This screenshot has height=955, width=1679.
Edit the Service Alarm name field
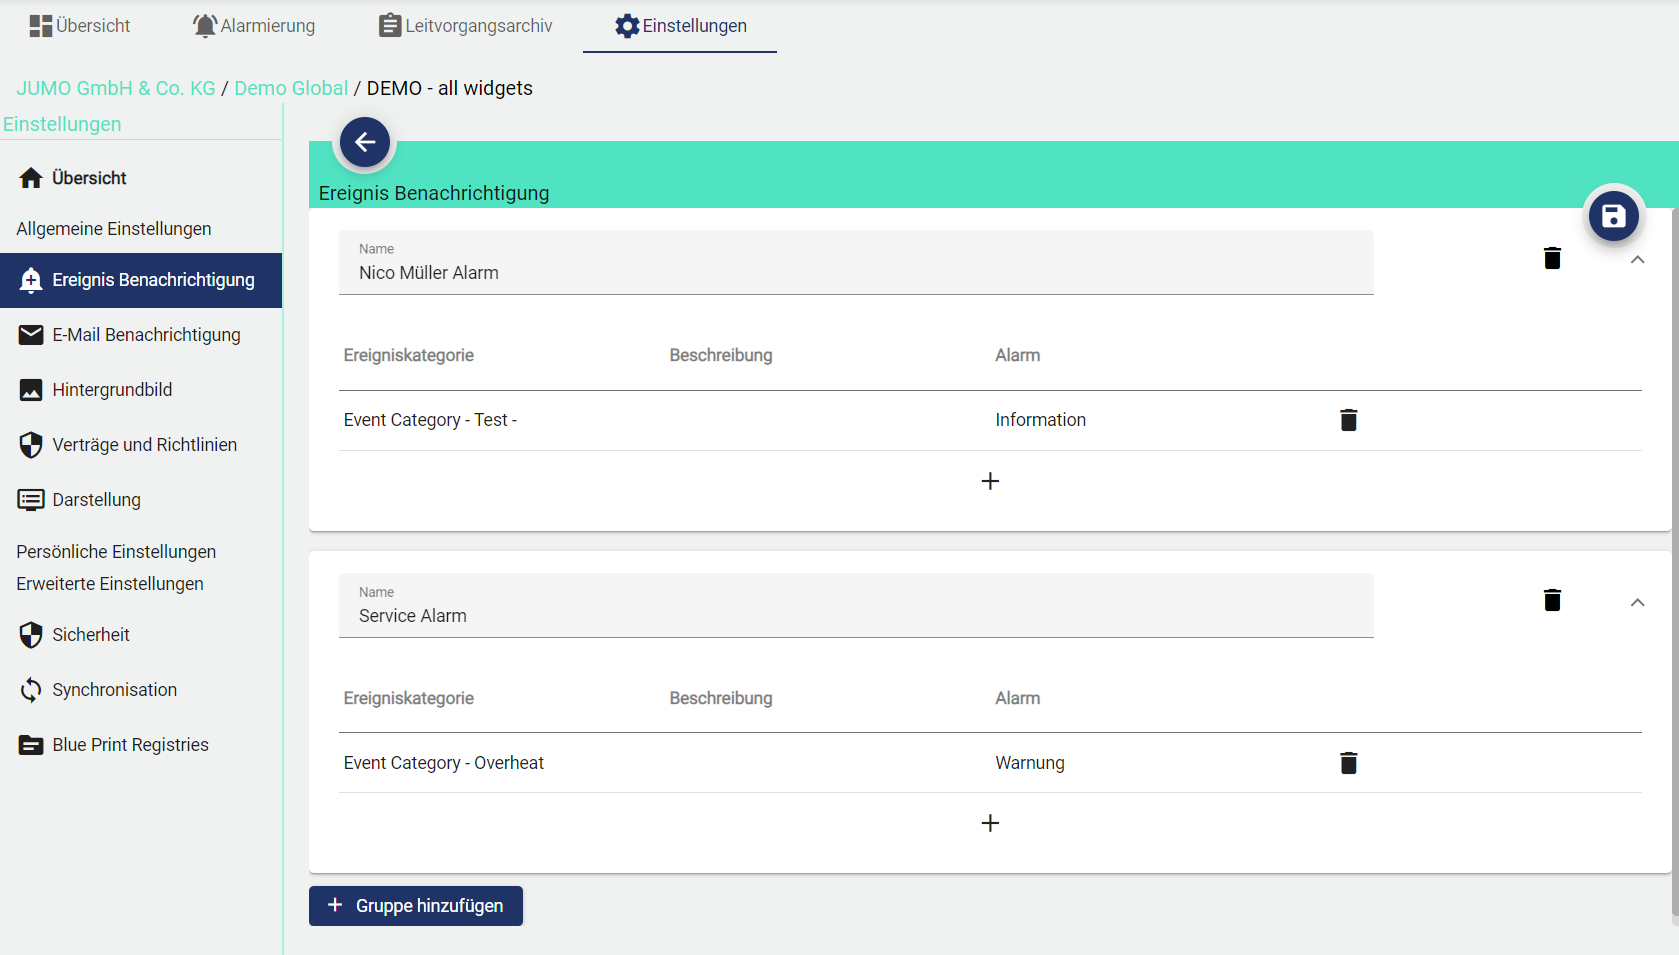(855, 616)
